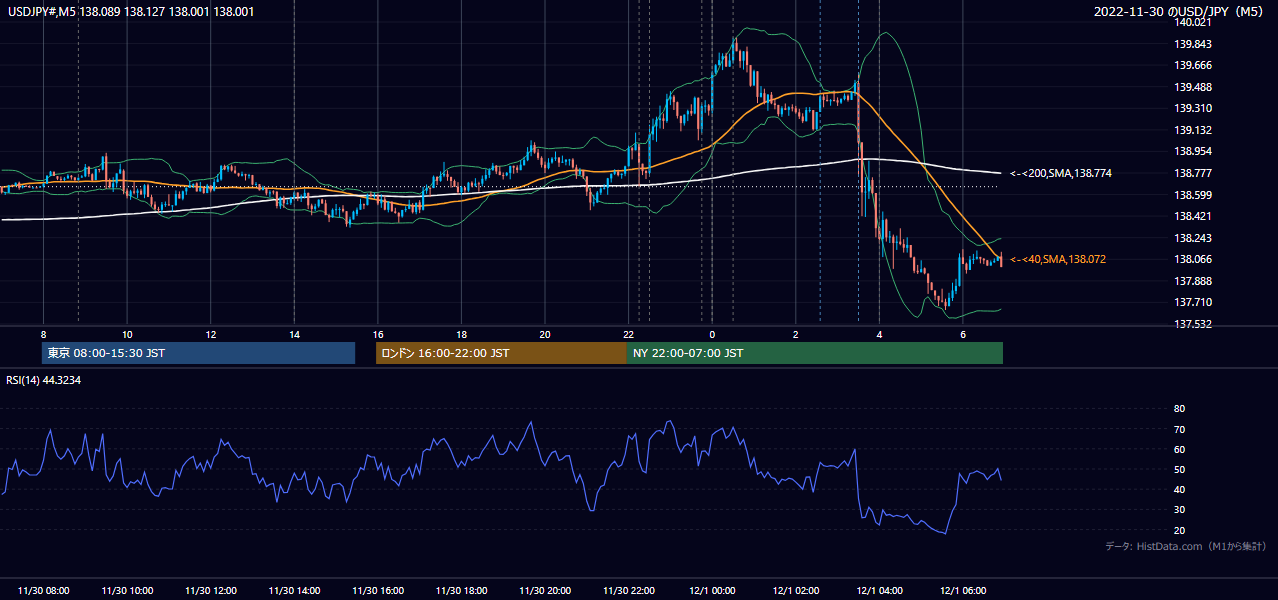
Task: Click hour label 14 under the price chart
Action: [x=294, y=334]
